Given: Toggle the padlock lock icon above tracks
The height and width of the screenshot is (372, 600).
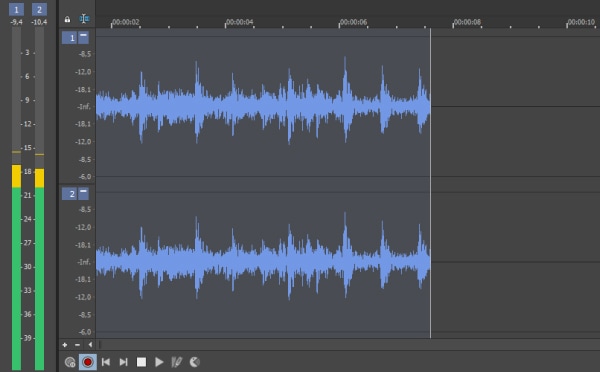Looking at the screenshot, I should coord(67,19).
